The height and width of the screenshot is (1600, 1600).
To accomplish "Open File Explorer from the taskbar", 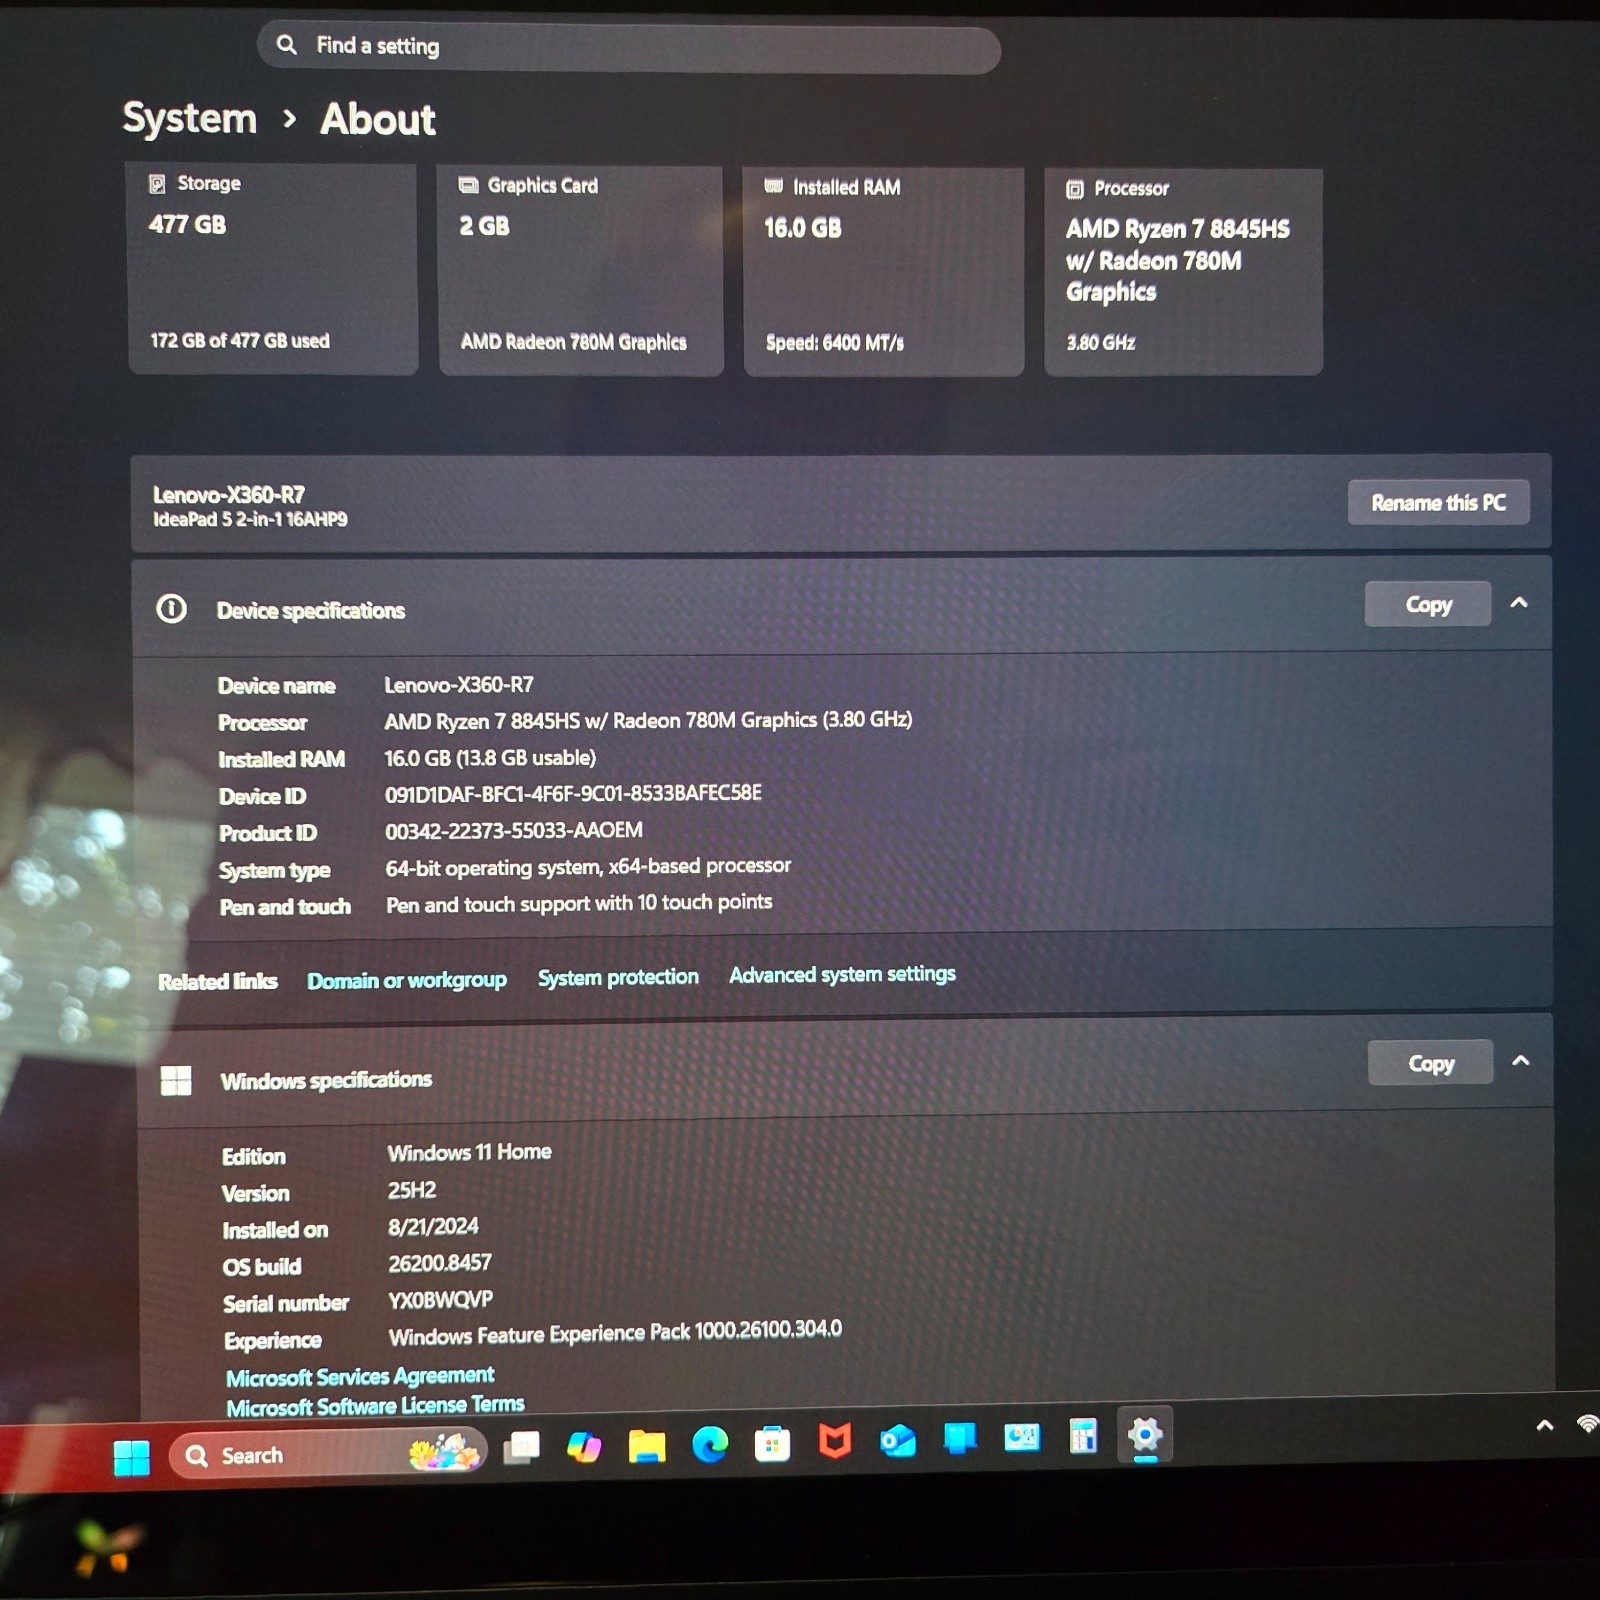I will [647, 1445].
